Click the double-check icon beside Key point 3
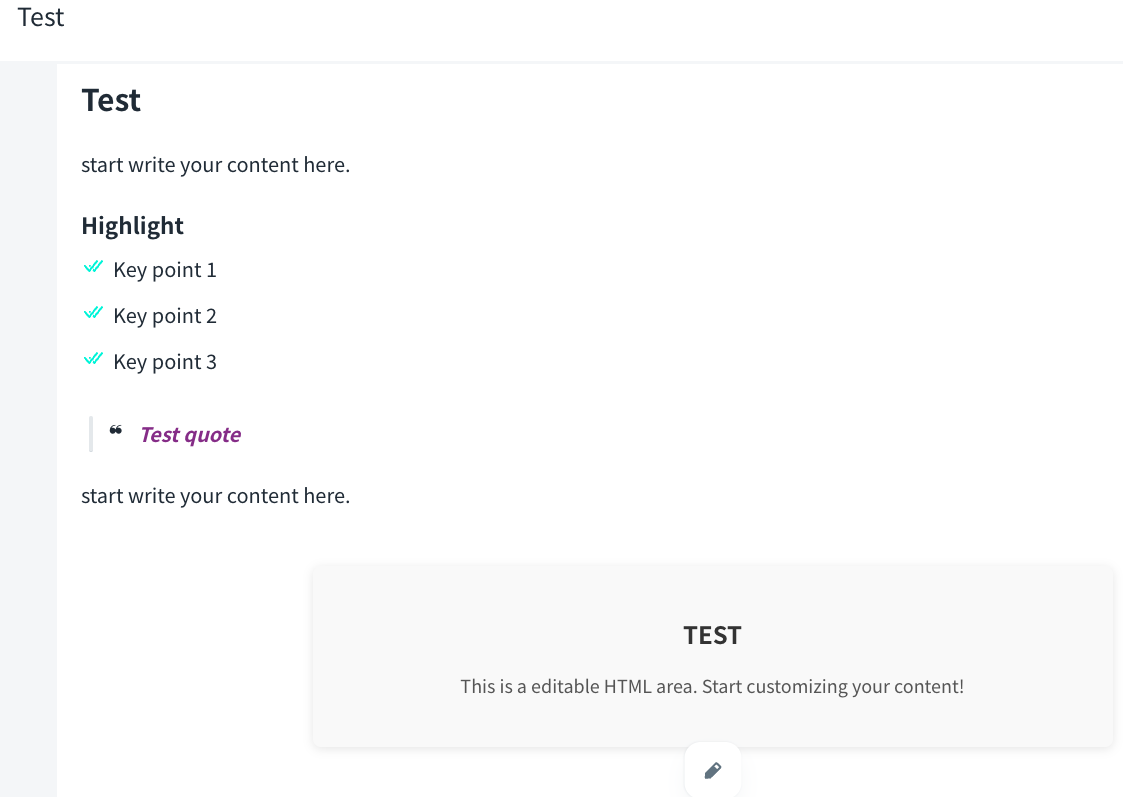The height and width of the screenshot is (797, 1123). click(93, 359)
